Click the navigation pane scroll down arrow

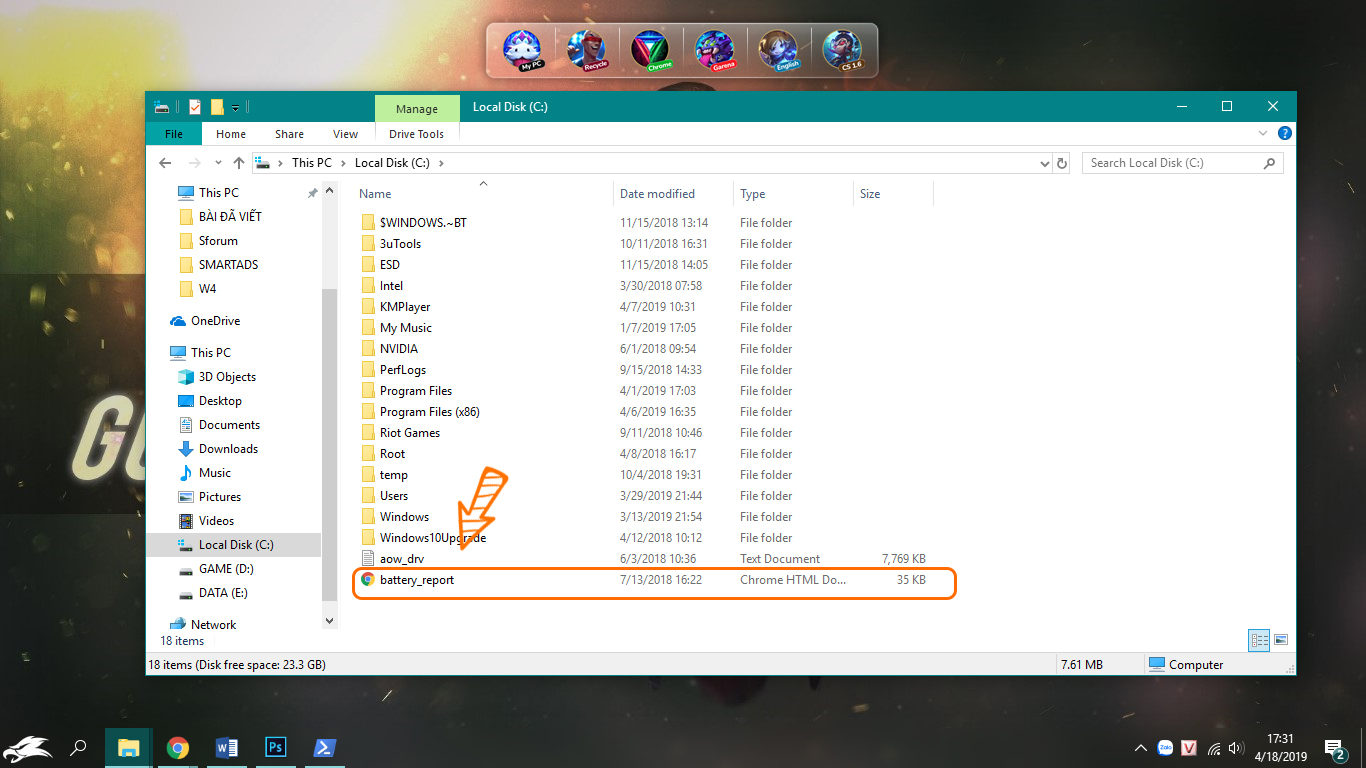coord(330,621)
